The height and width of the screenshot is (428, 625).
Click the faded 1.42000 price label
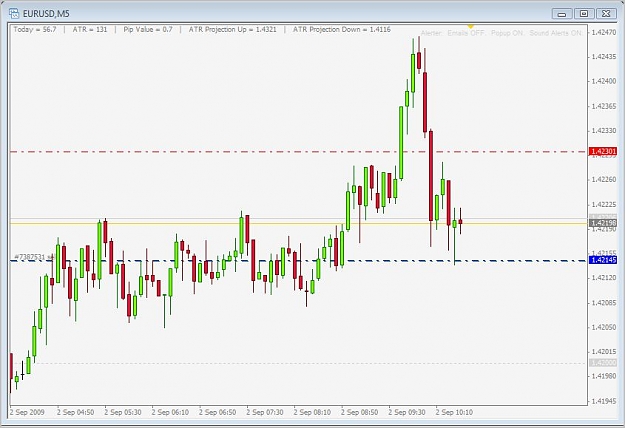pyautogui.click(x=603, y=363)
